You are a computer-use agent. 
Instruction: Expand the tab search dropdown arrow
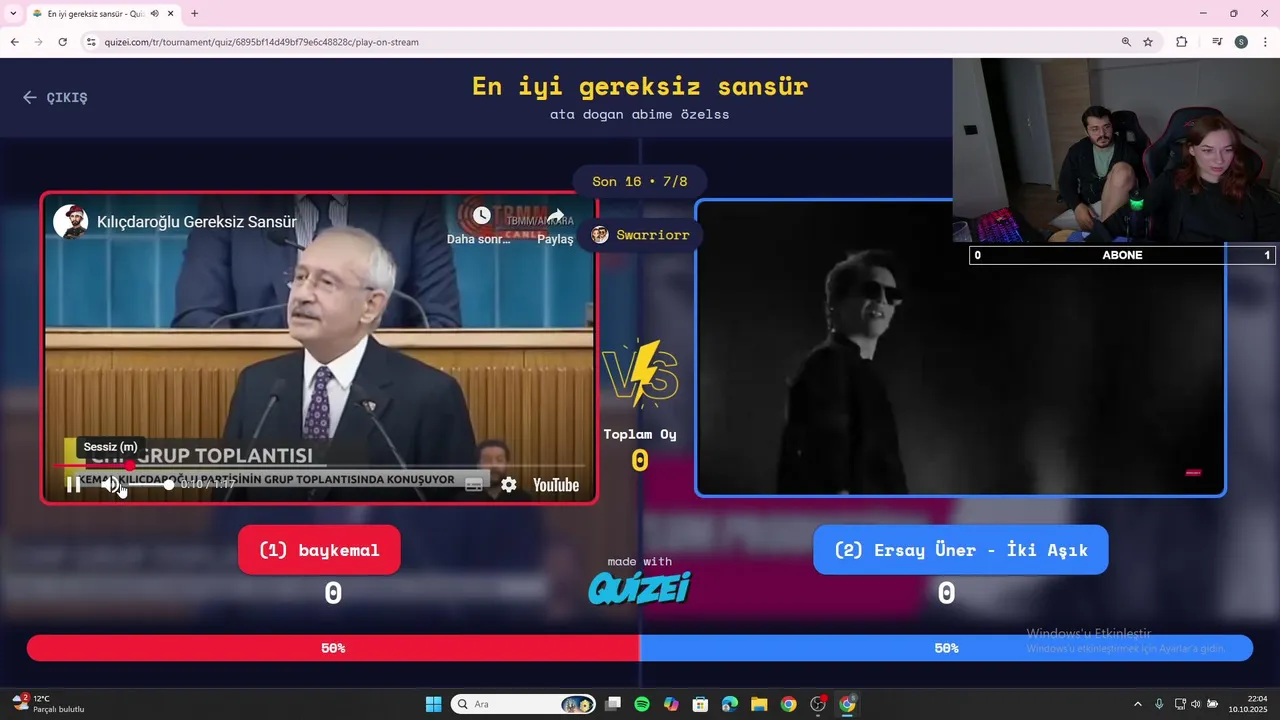click(x=13, y=13)
